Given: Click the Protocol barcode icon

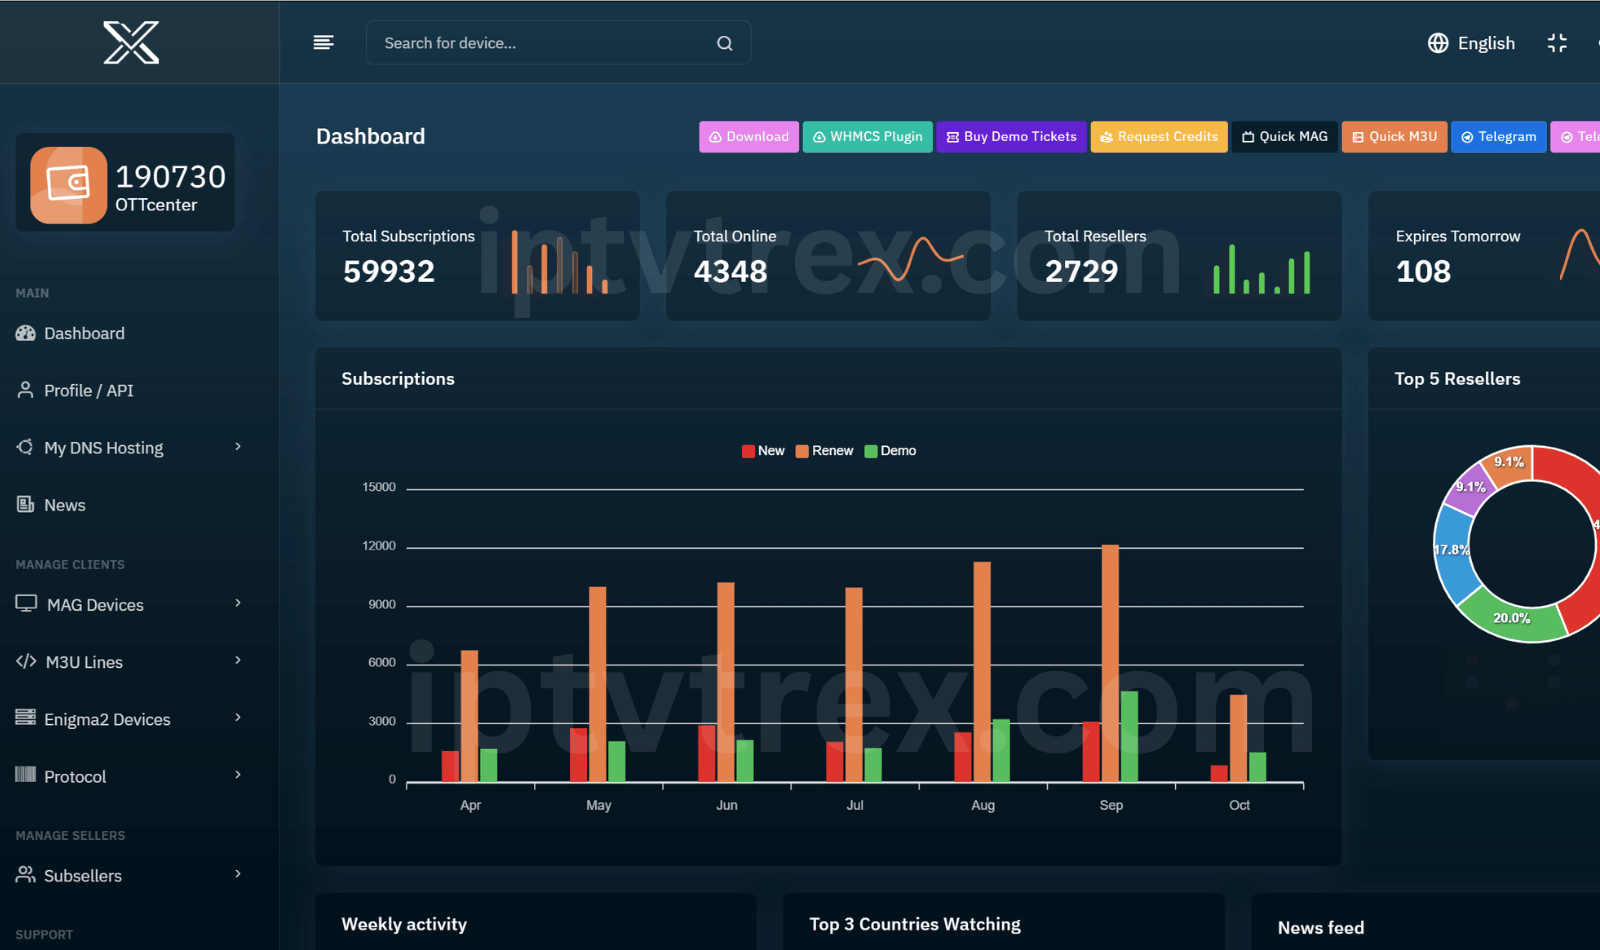Looking at the screenshot, I should [x=25, y=775].
